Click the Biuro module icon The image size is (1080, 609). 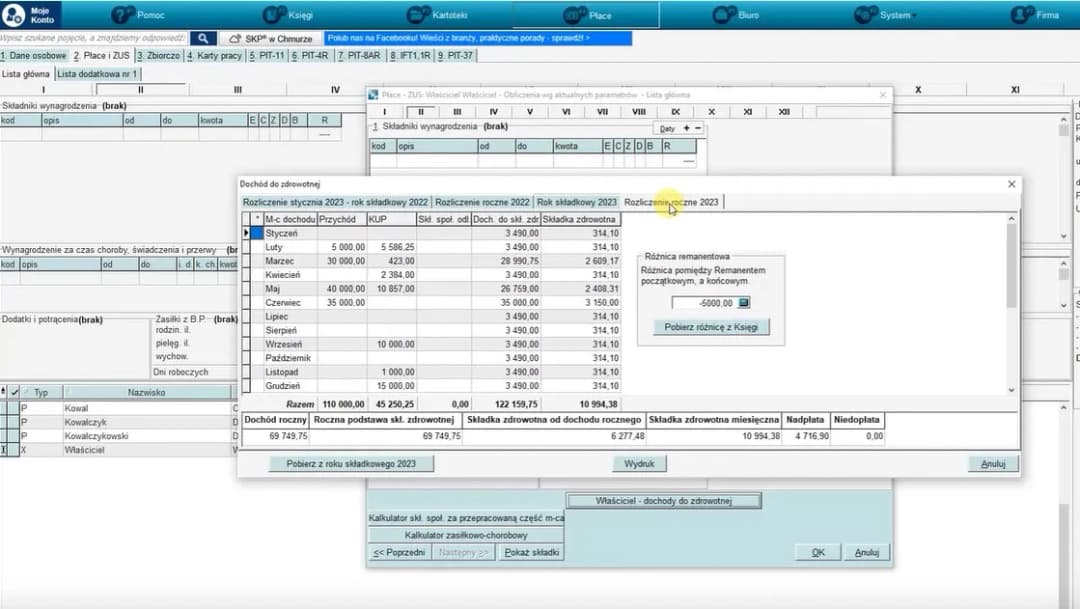pos(725,15)
